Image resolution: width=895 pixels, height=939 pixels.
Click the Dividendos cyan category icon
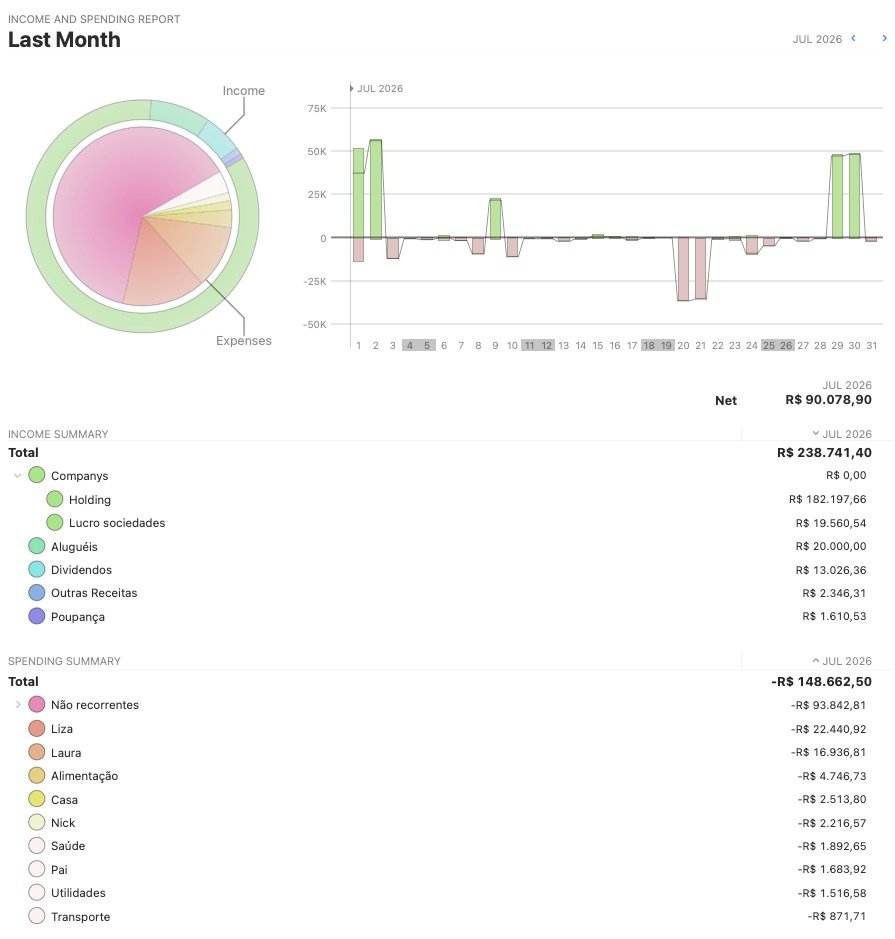(37, 569)
